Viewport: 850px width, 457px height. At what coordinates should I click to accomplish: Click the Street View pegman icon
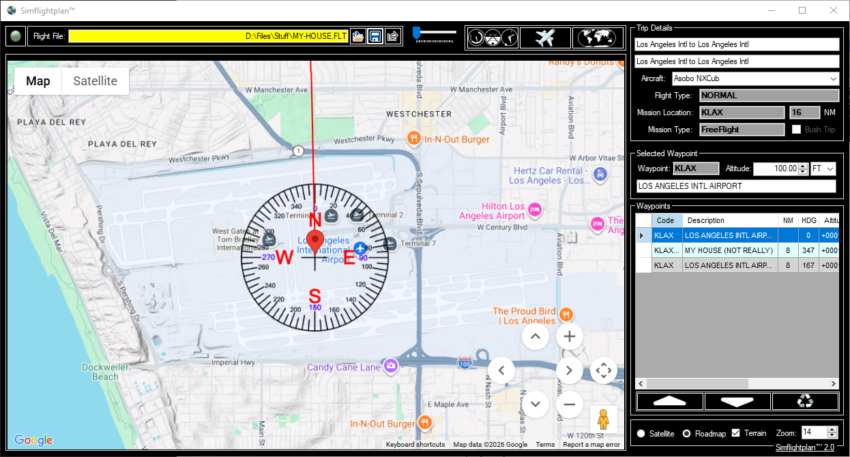pyautogui.click(x=603, y=420)
